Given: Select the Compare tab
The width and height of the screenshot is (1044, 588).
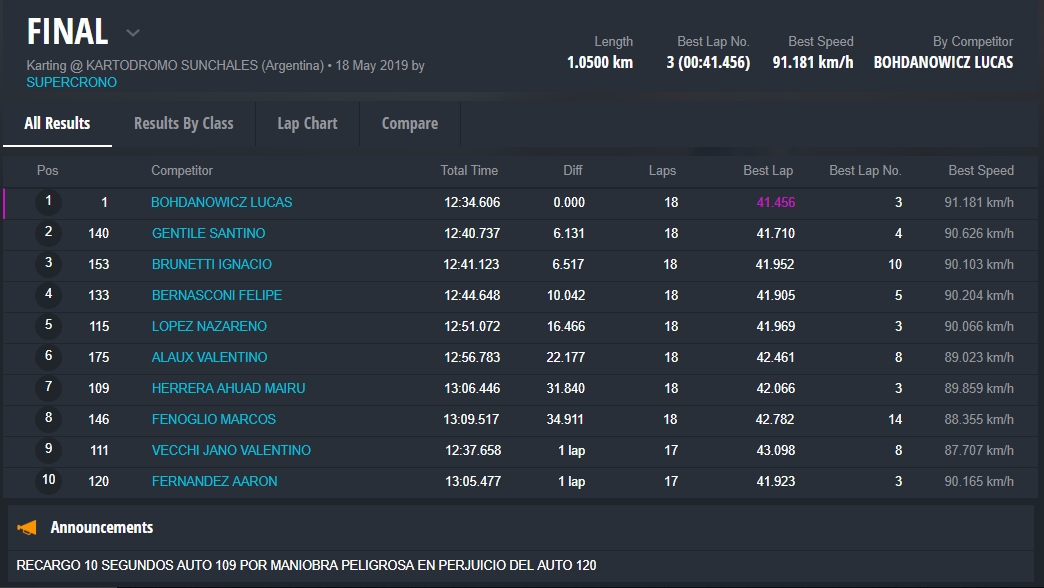Looking at the screenshot, I should point(409,123).
